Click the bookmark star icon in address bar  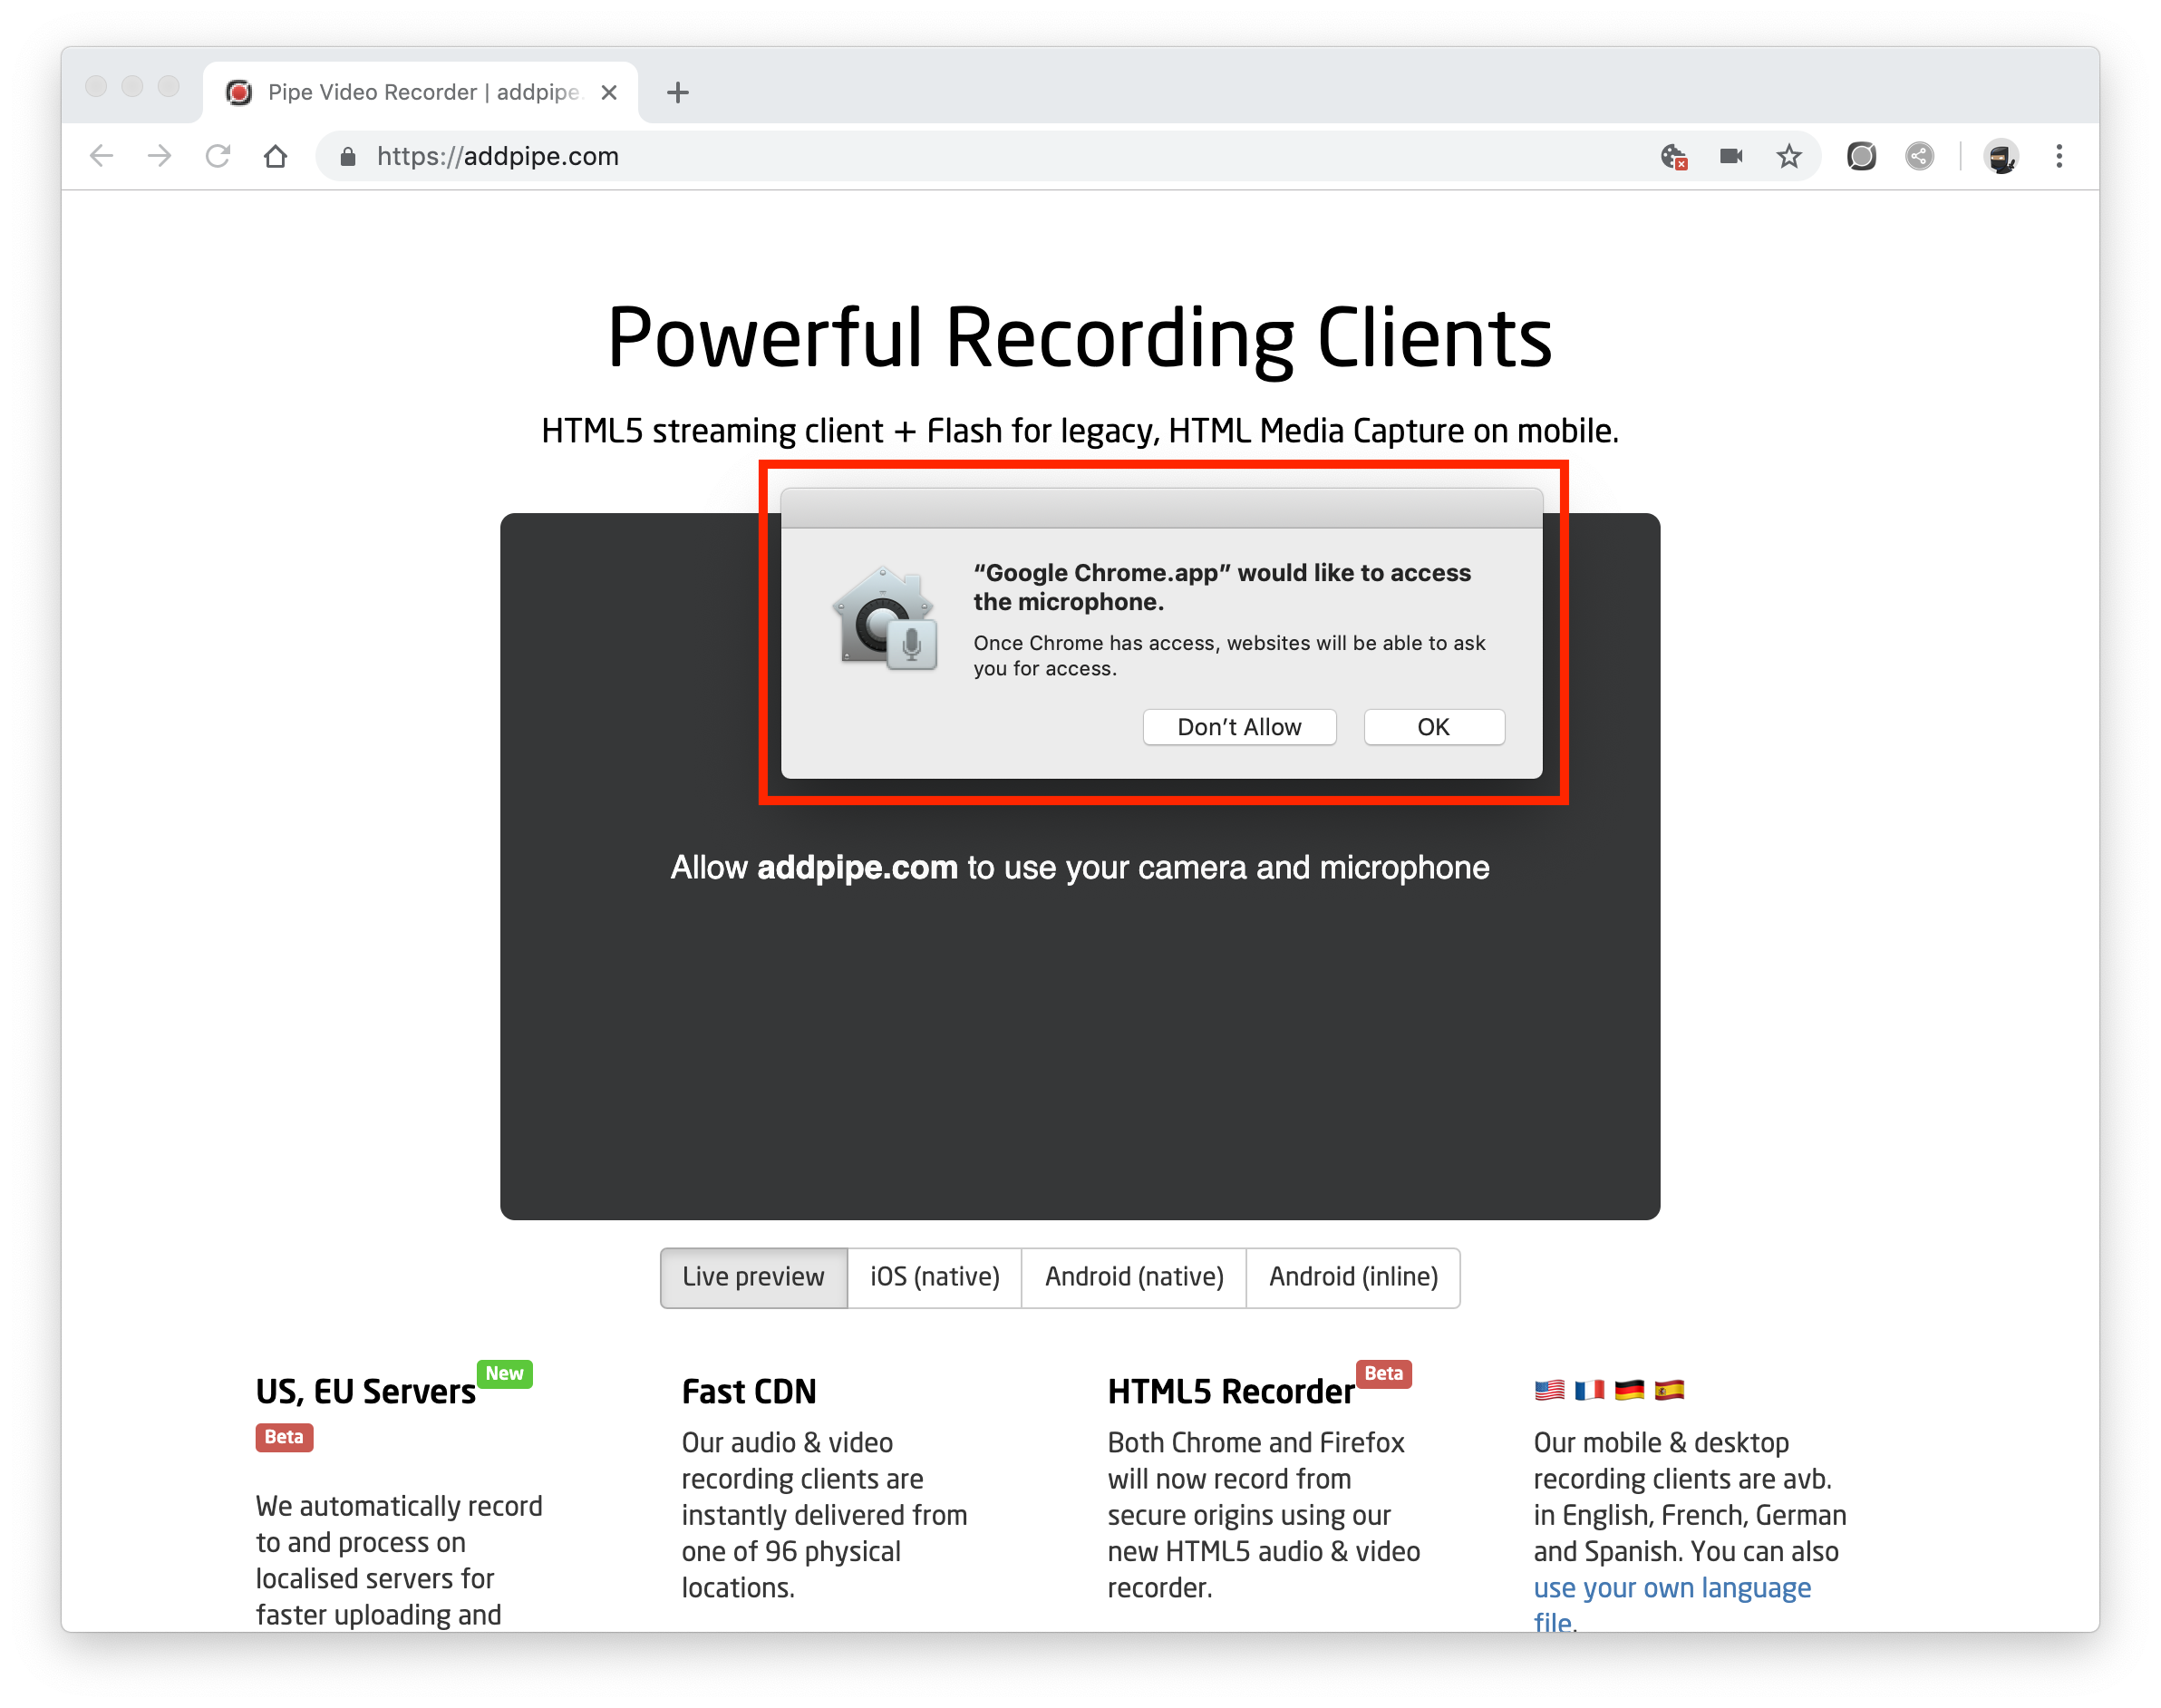[x=1788, y=156]
